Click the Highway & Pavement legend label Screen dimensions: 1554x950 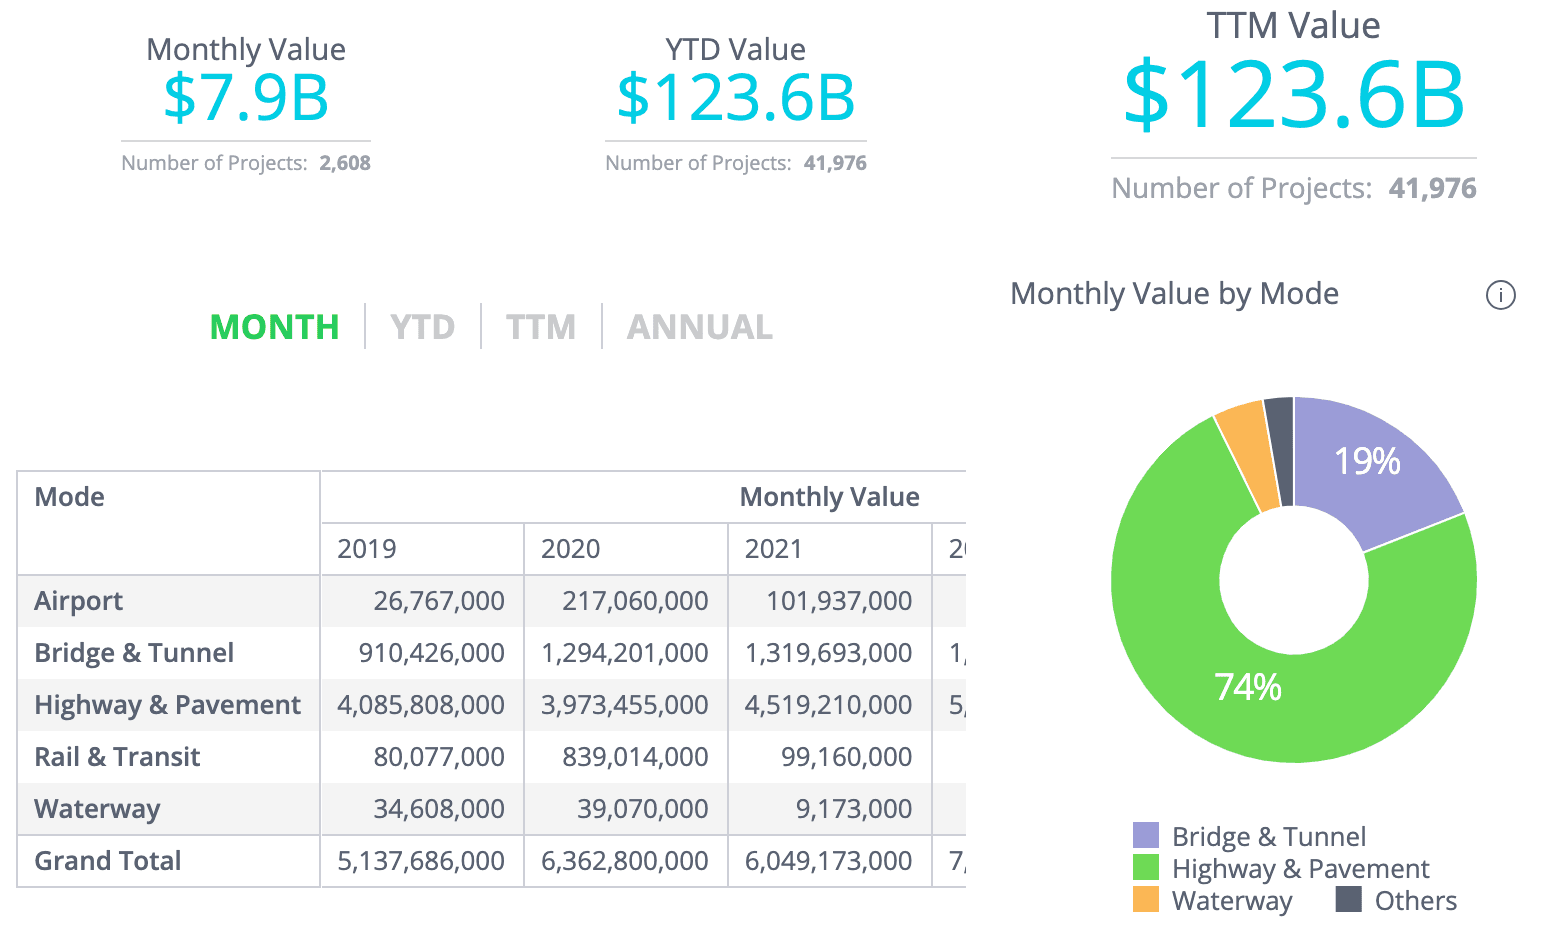[1301, 868]
